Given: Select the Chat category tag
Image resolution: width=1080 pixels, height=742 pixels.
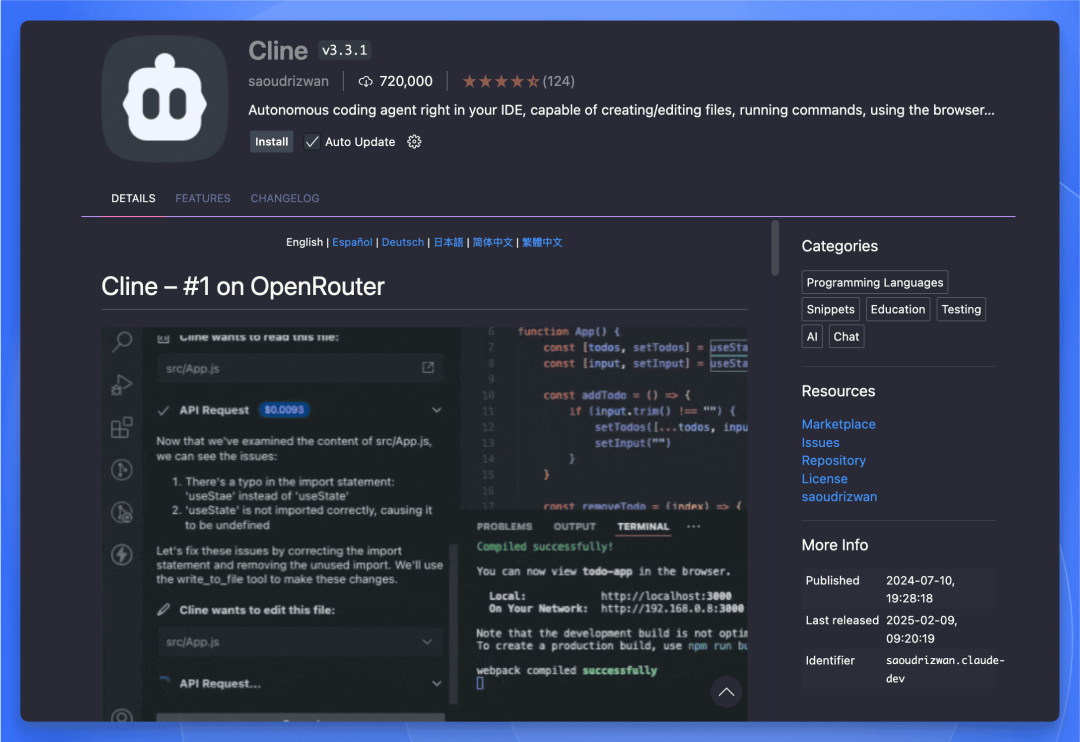Looking at the screenshot, I should [846, 337].
